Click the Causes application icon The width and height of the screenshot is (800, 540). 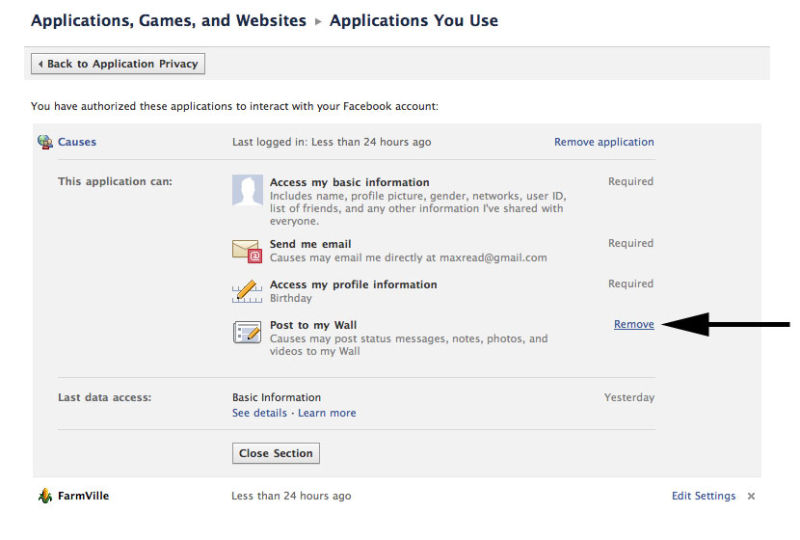pyautogui.click(x=45, y=142)
